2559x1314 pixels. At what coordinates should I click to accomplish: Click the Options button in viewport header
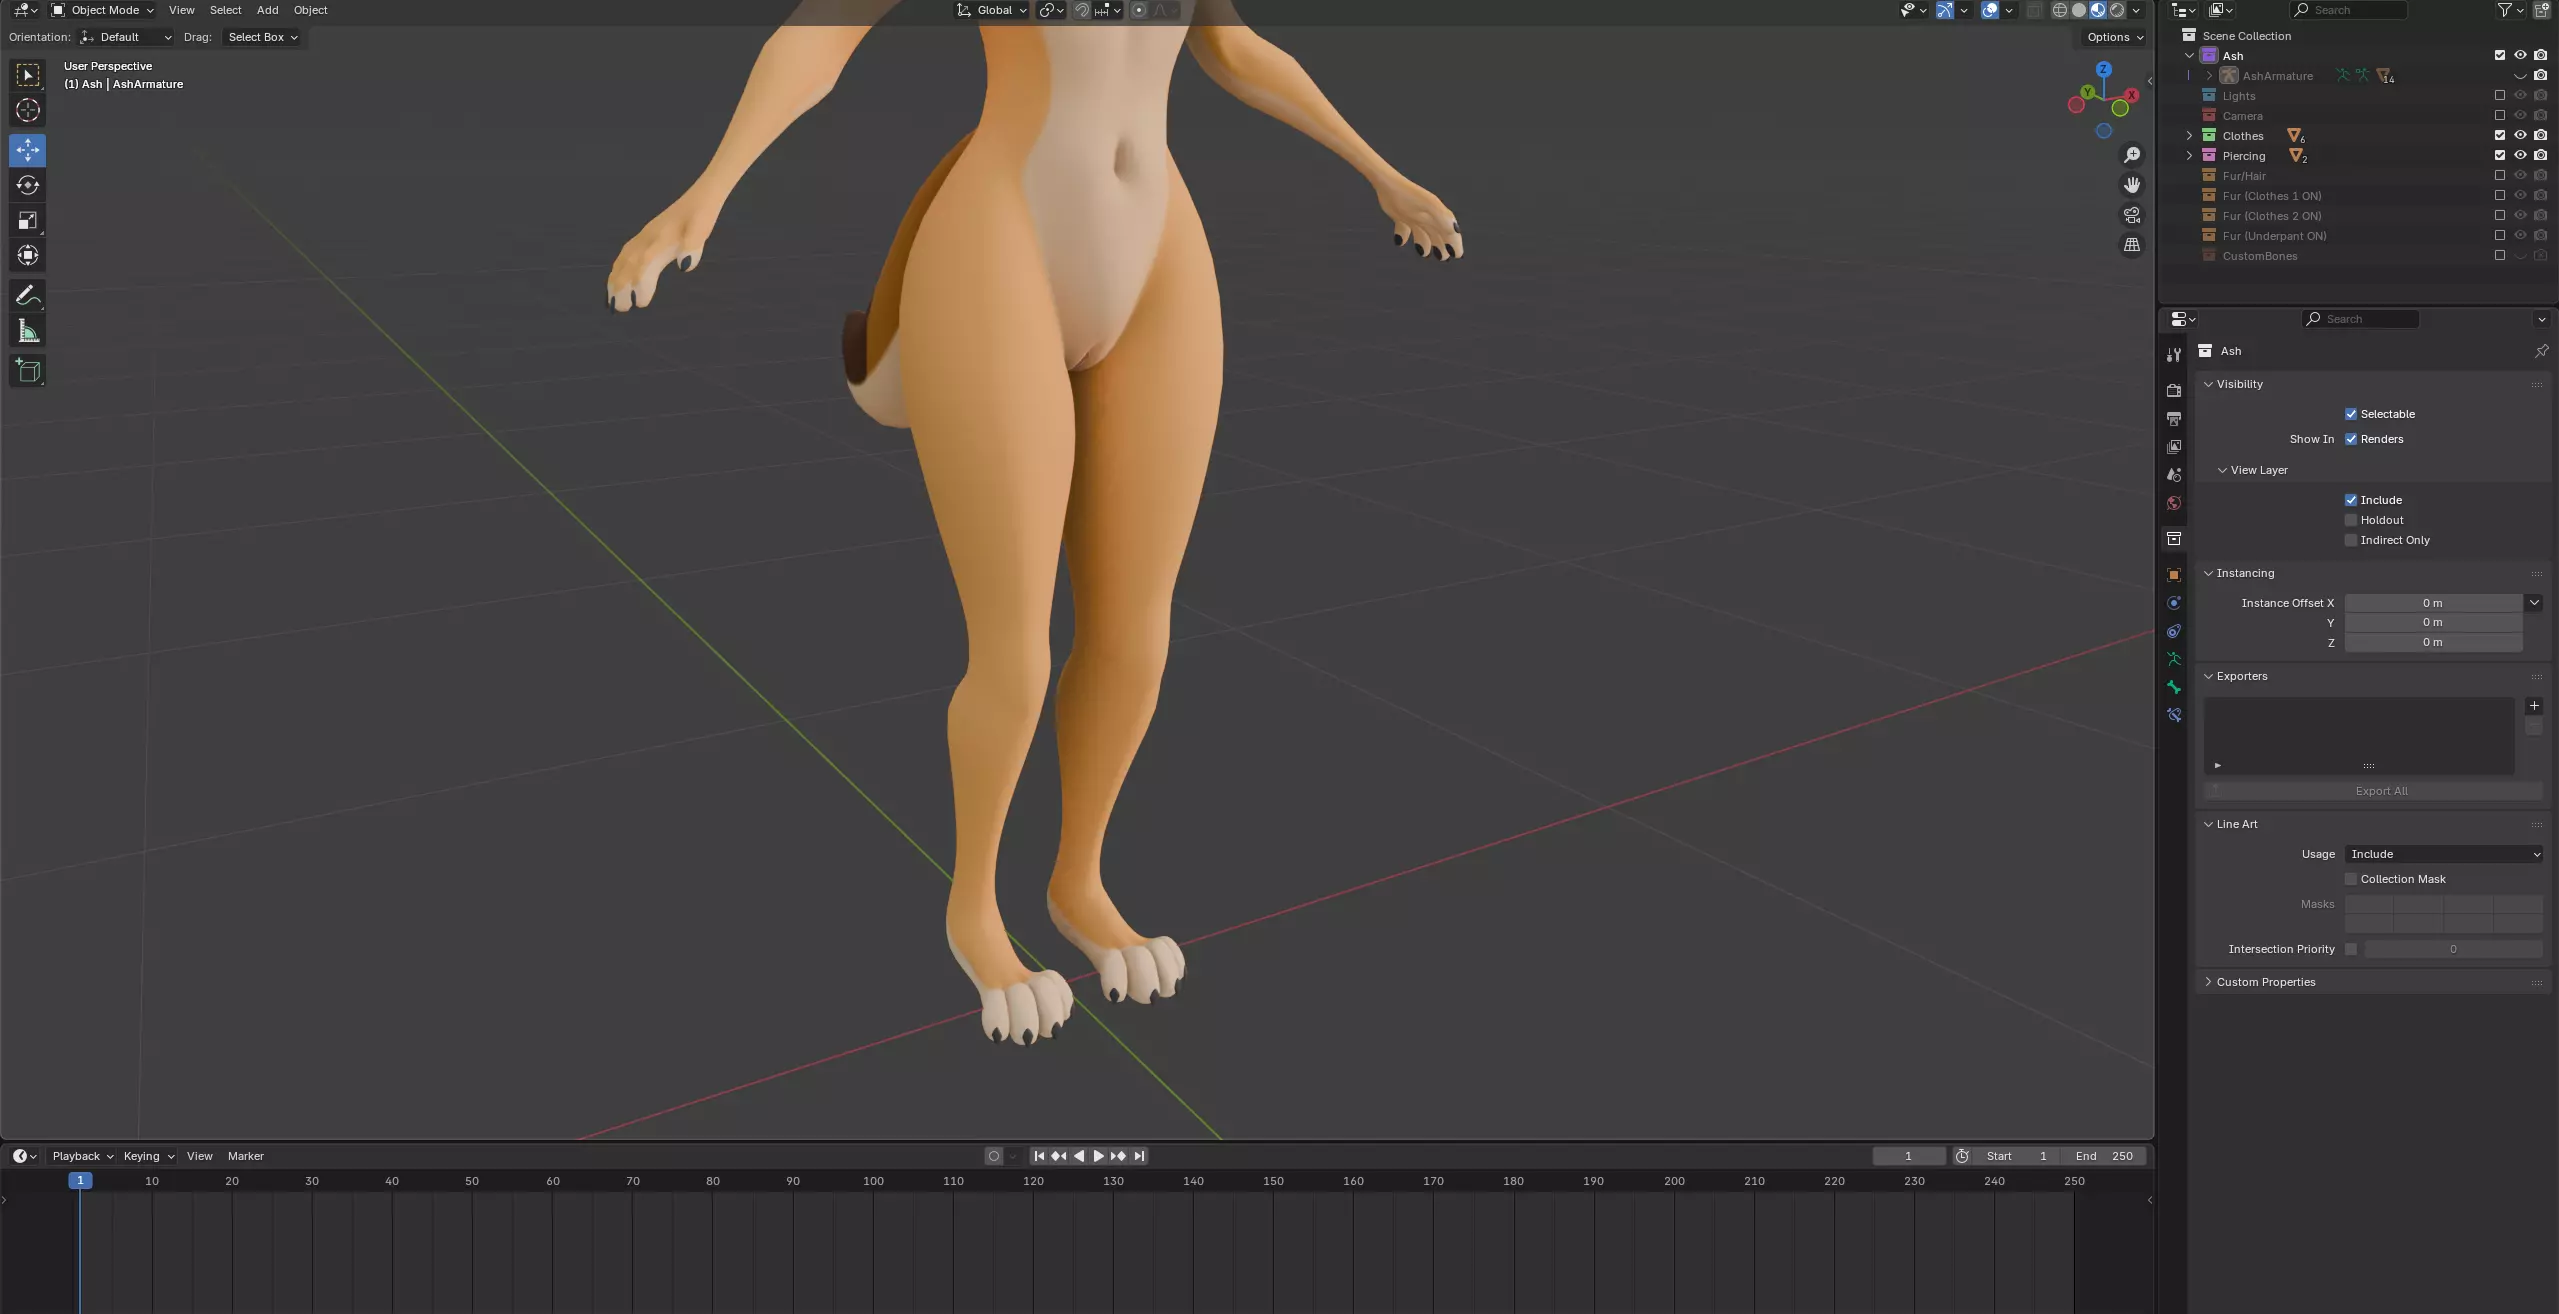[x=2115, y=37]
